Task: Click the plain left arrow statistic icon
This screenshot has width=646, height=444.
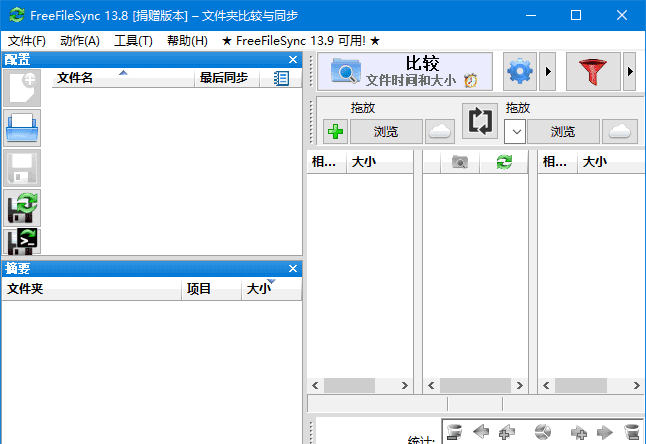Action: tap(481, 432)
